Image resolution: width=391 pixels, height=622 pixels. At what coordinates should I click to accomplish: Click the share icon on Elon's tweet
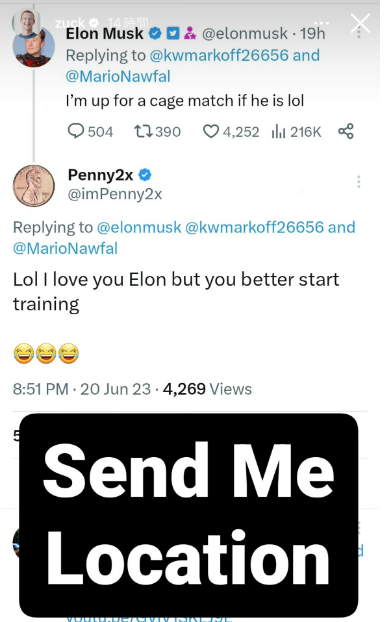(x=346, y=131)
